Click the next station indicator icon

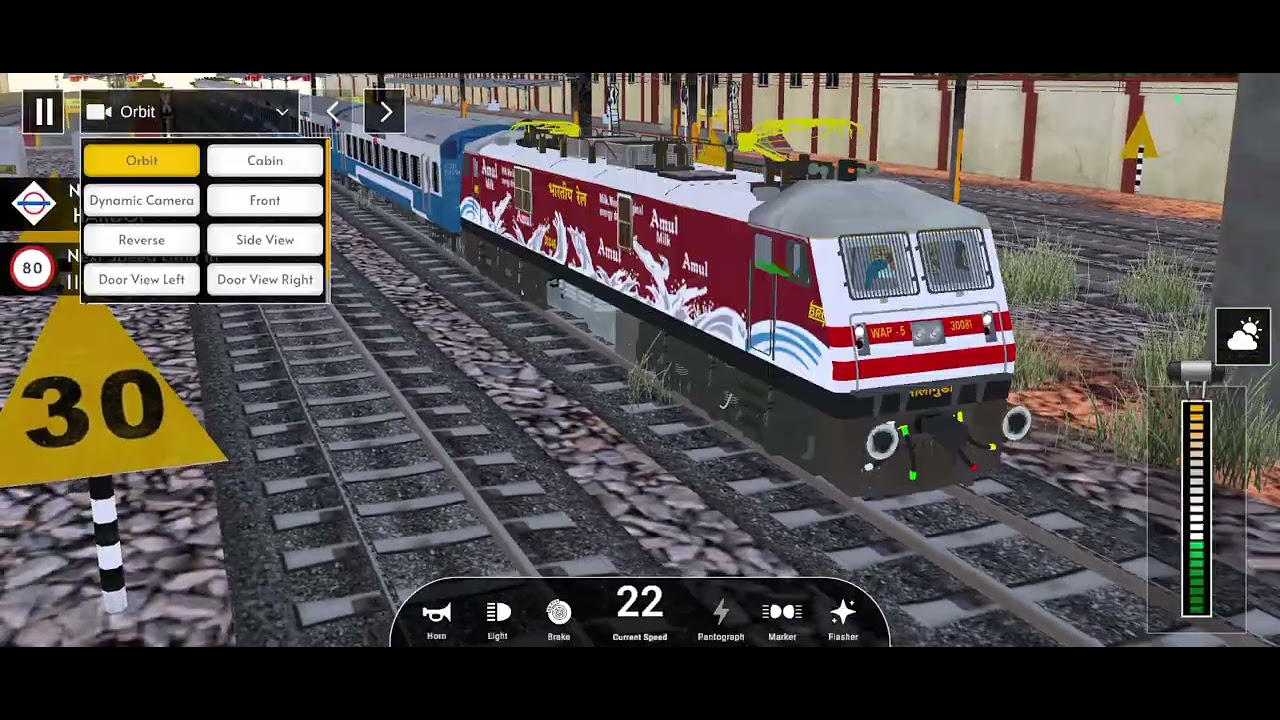[x=33, y=205]
